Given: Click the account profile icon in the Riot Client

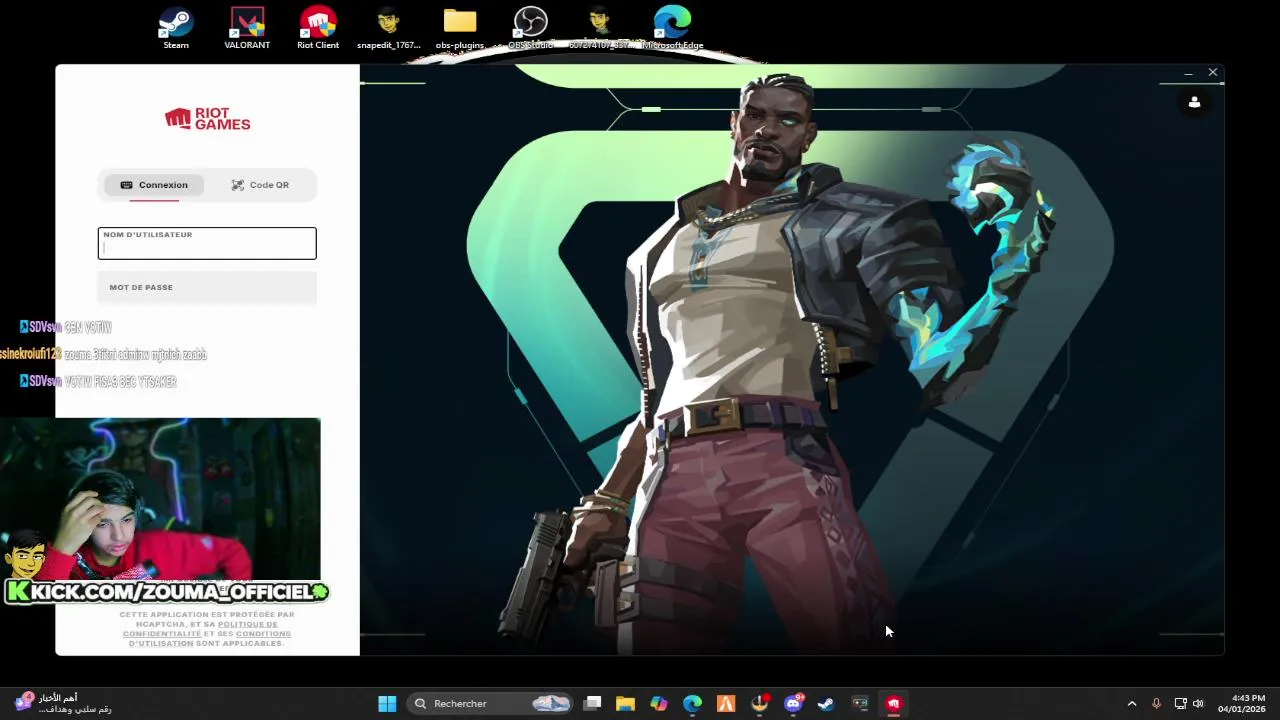Looking at the screenshot, I should coord(1194,102).
